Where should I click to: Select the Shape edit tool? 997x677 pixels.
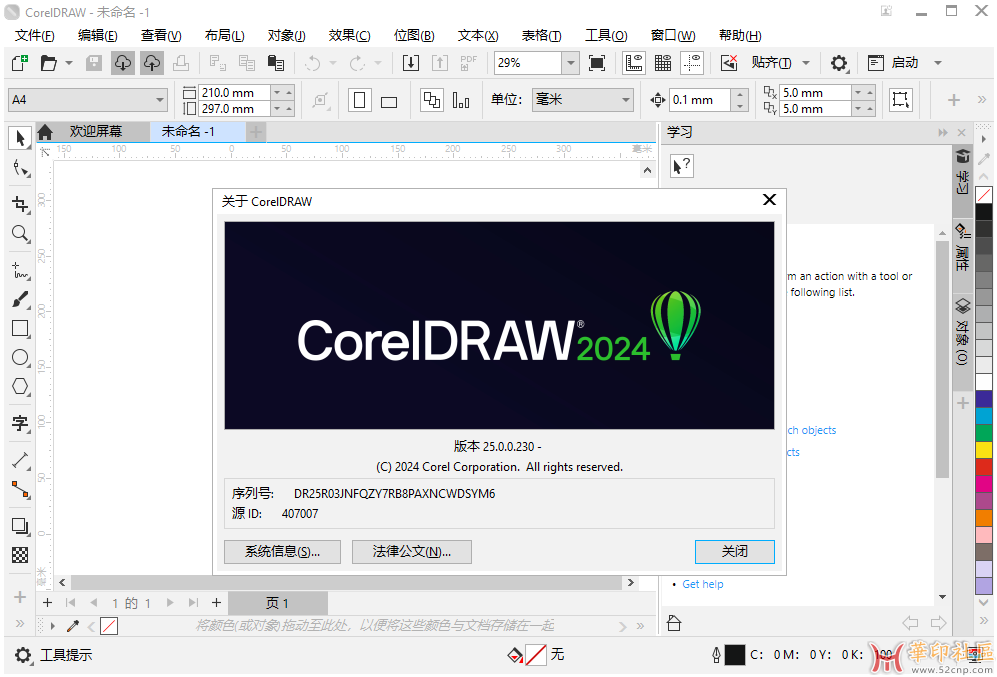pos(20,168)
